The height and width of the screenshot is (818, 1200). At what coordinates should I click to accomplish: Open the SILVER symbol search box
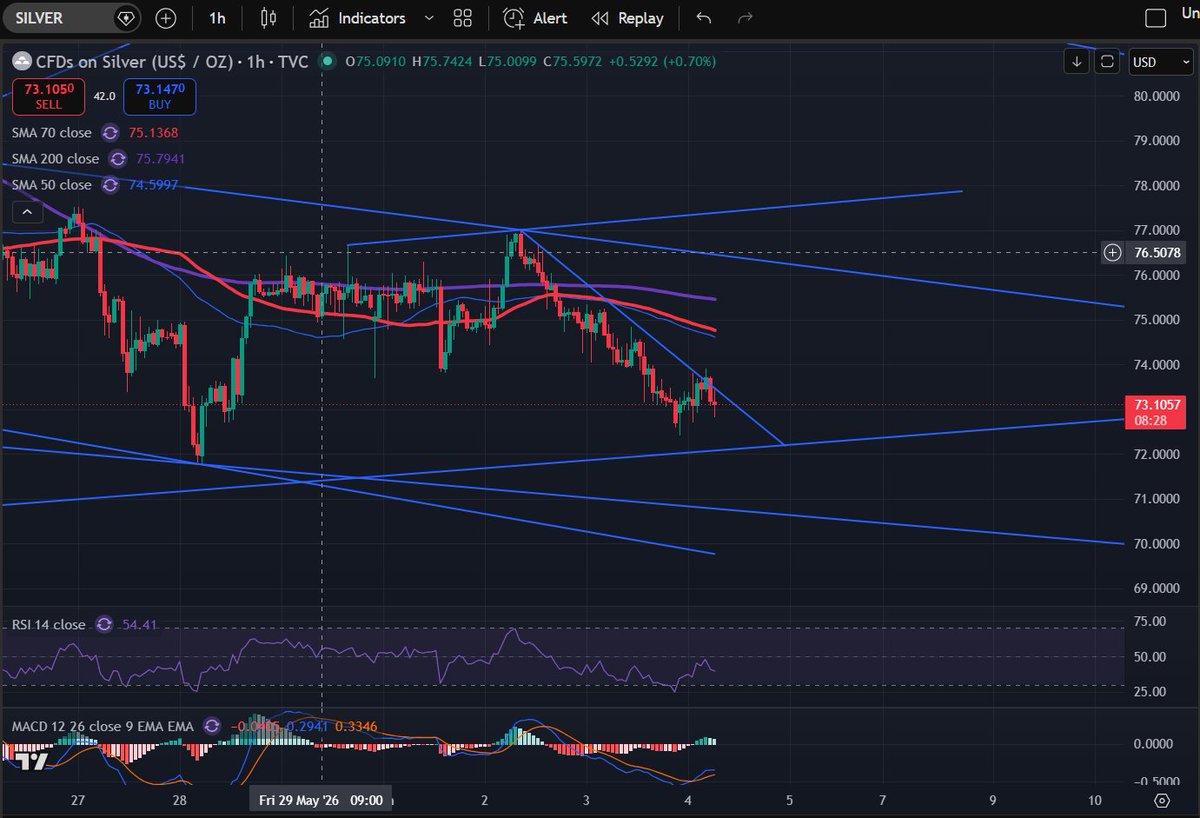tap(71, 18)
